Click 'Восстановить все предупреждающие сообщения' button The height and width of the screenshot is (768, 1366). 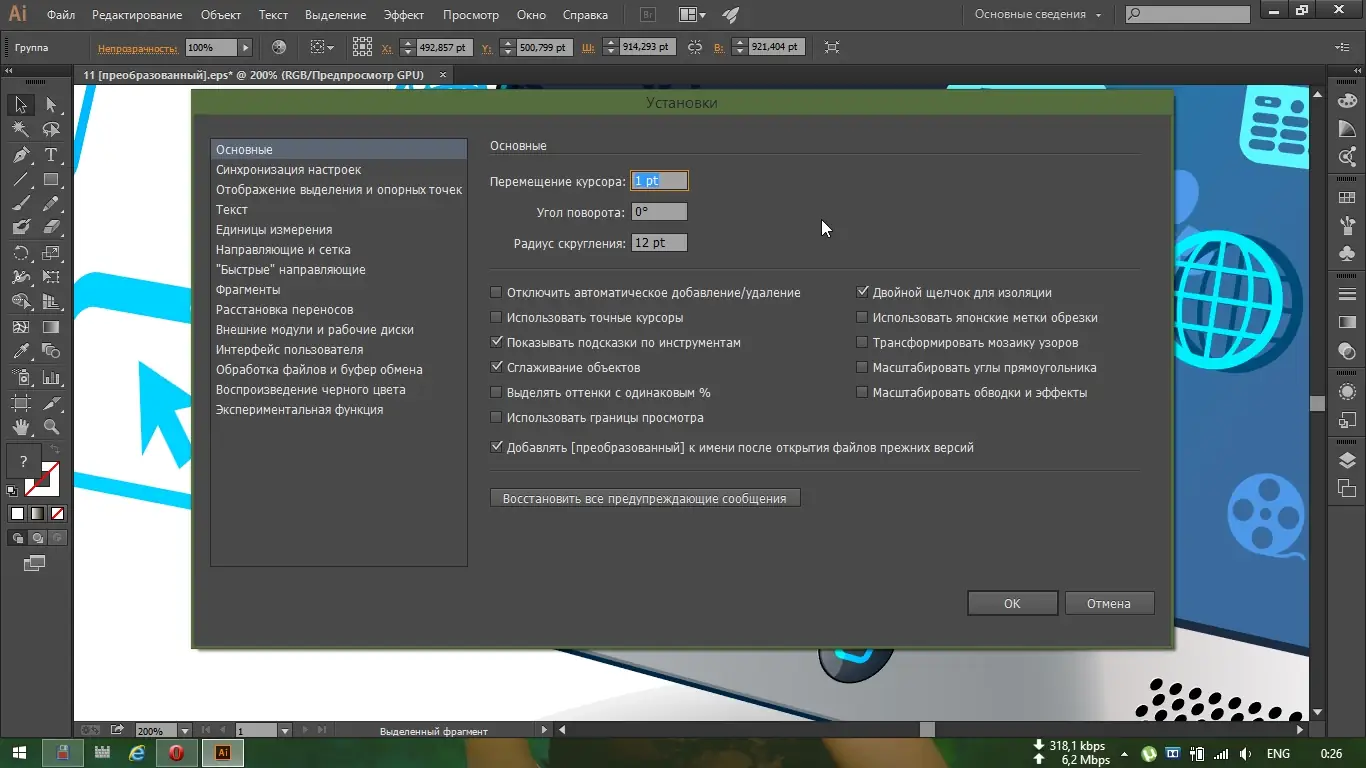(645, 498)
